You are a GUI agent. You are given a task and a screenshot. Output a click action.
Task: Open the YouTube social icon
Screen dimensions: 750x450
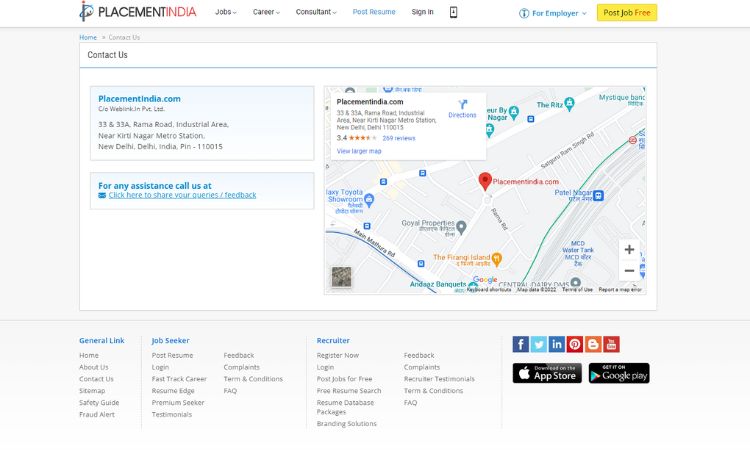pos(611,344)
